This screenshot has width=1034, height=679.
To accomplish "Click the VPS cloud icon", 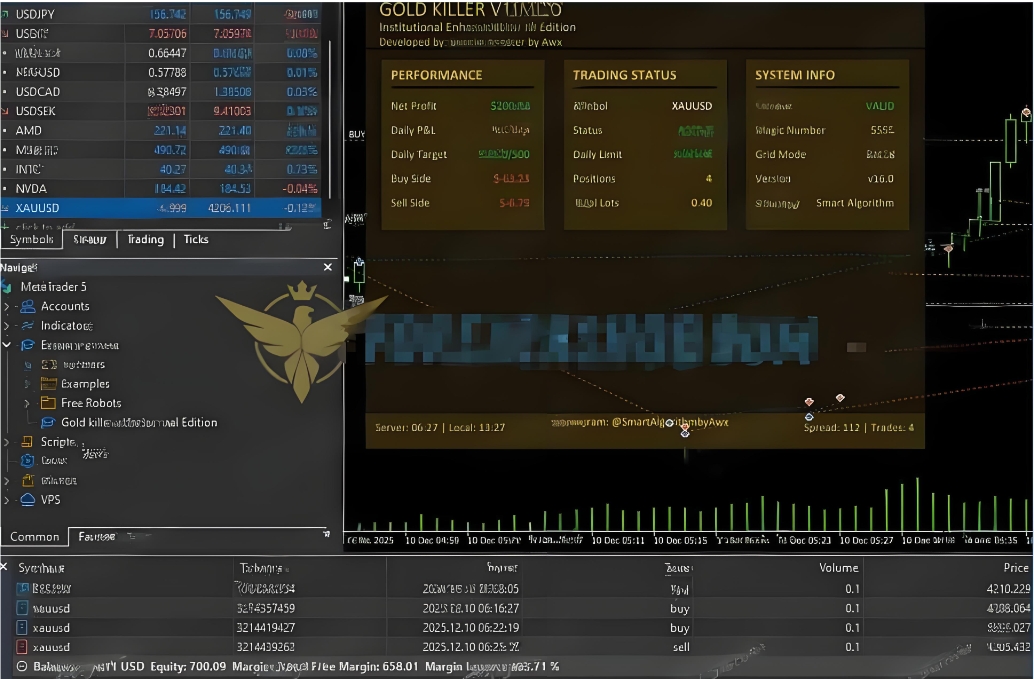I will point(28,500).
